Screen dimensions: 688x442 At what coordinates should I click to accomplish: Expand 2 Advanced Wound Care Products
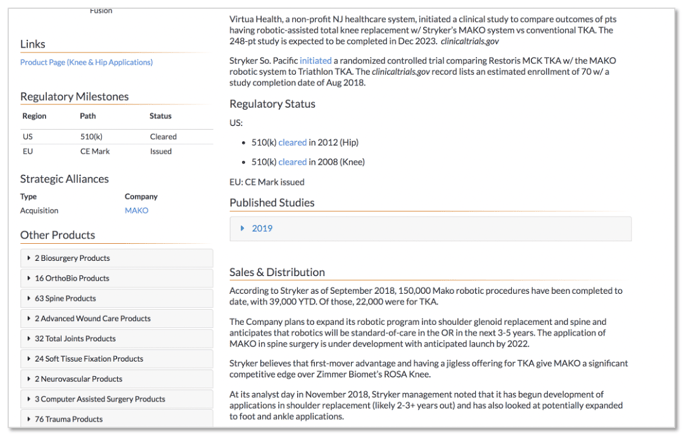117,319
